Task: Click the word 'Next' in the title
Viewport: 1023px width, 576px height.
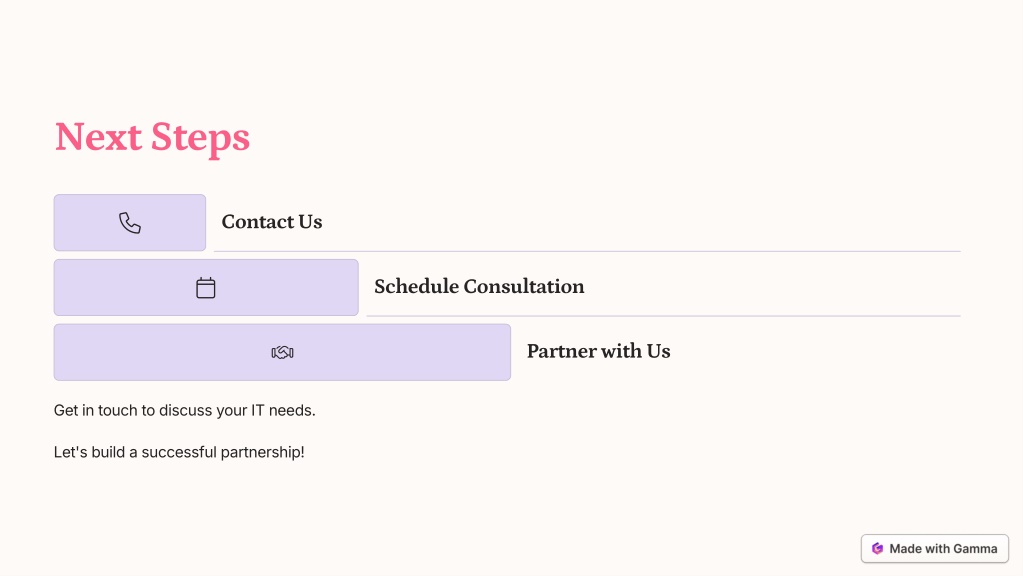Action: (x=99, y=137)
